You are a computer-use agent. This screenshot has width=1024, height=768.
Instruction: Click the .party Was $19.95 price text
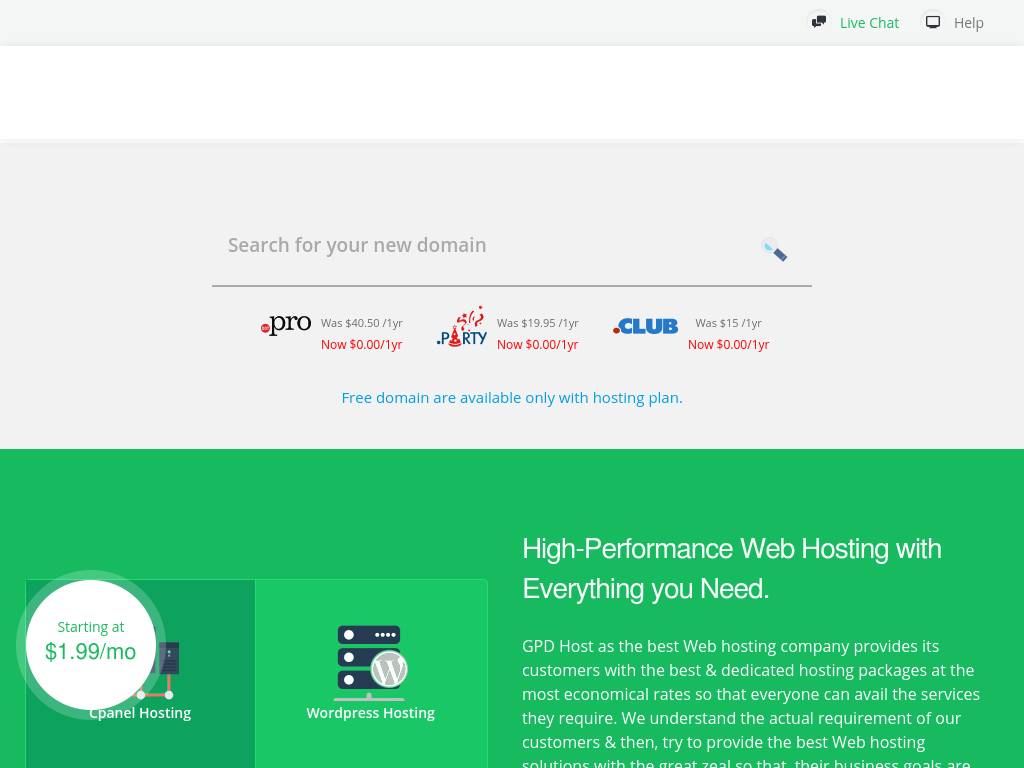pyautogui.click(x=537, y=323)
